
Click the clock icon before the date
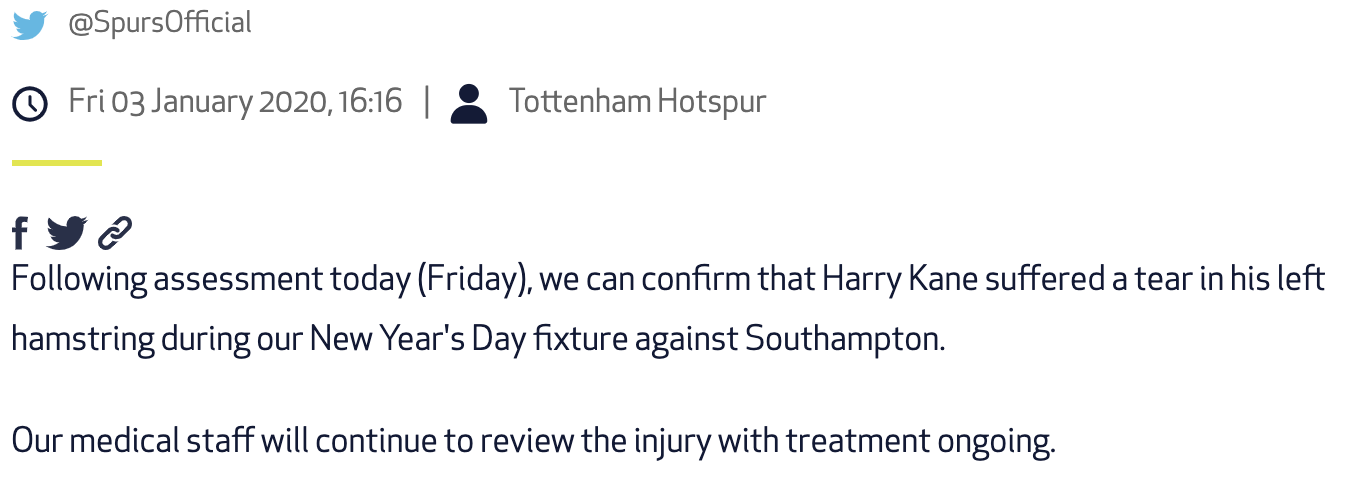[x=30, y=103]
